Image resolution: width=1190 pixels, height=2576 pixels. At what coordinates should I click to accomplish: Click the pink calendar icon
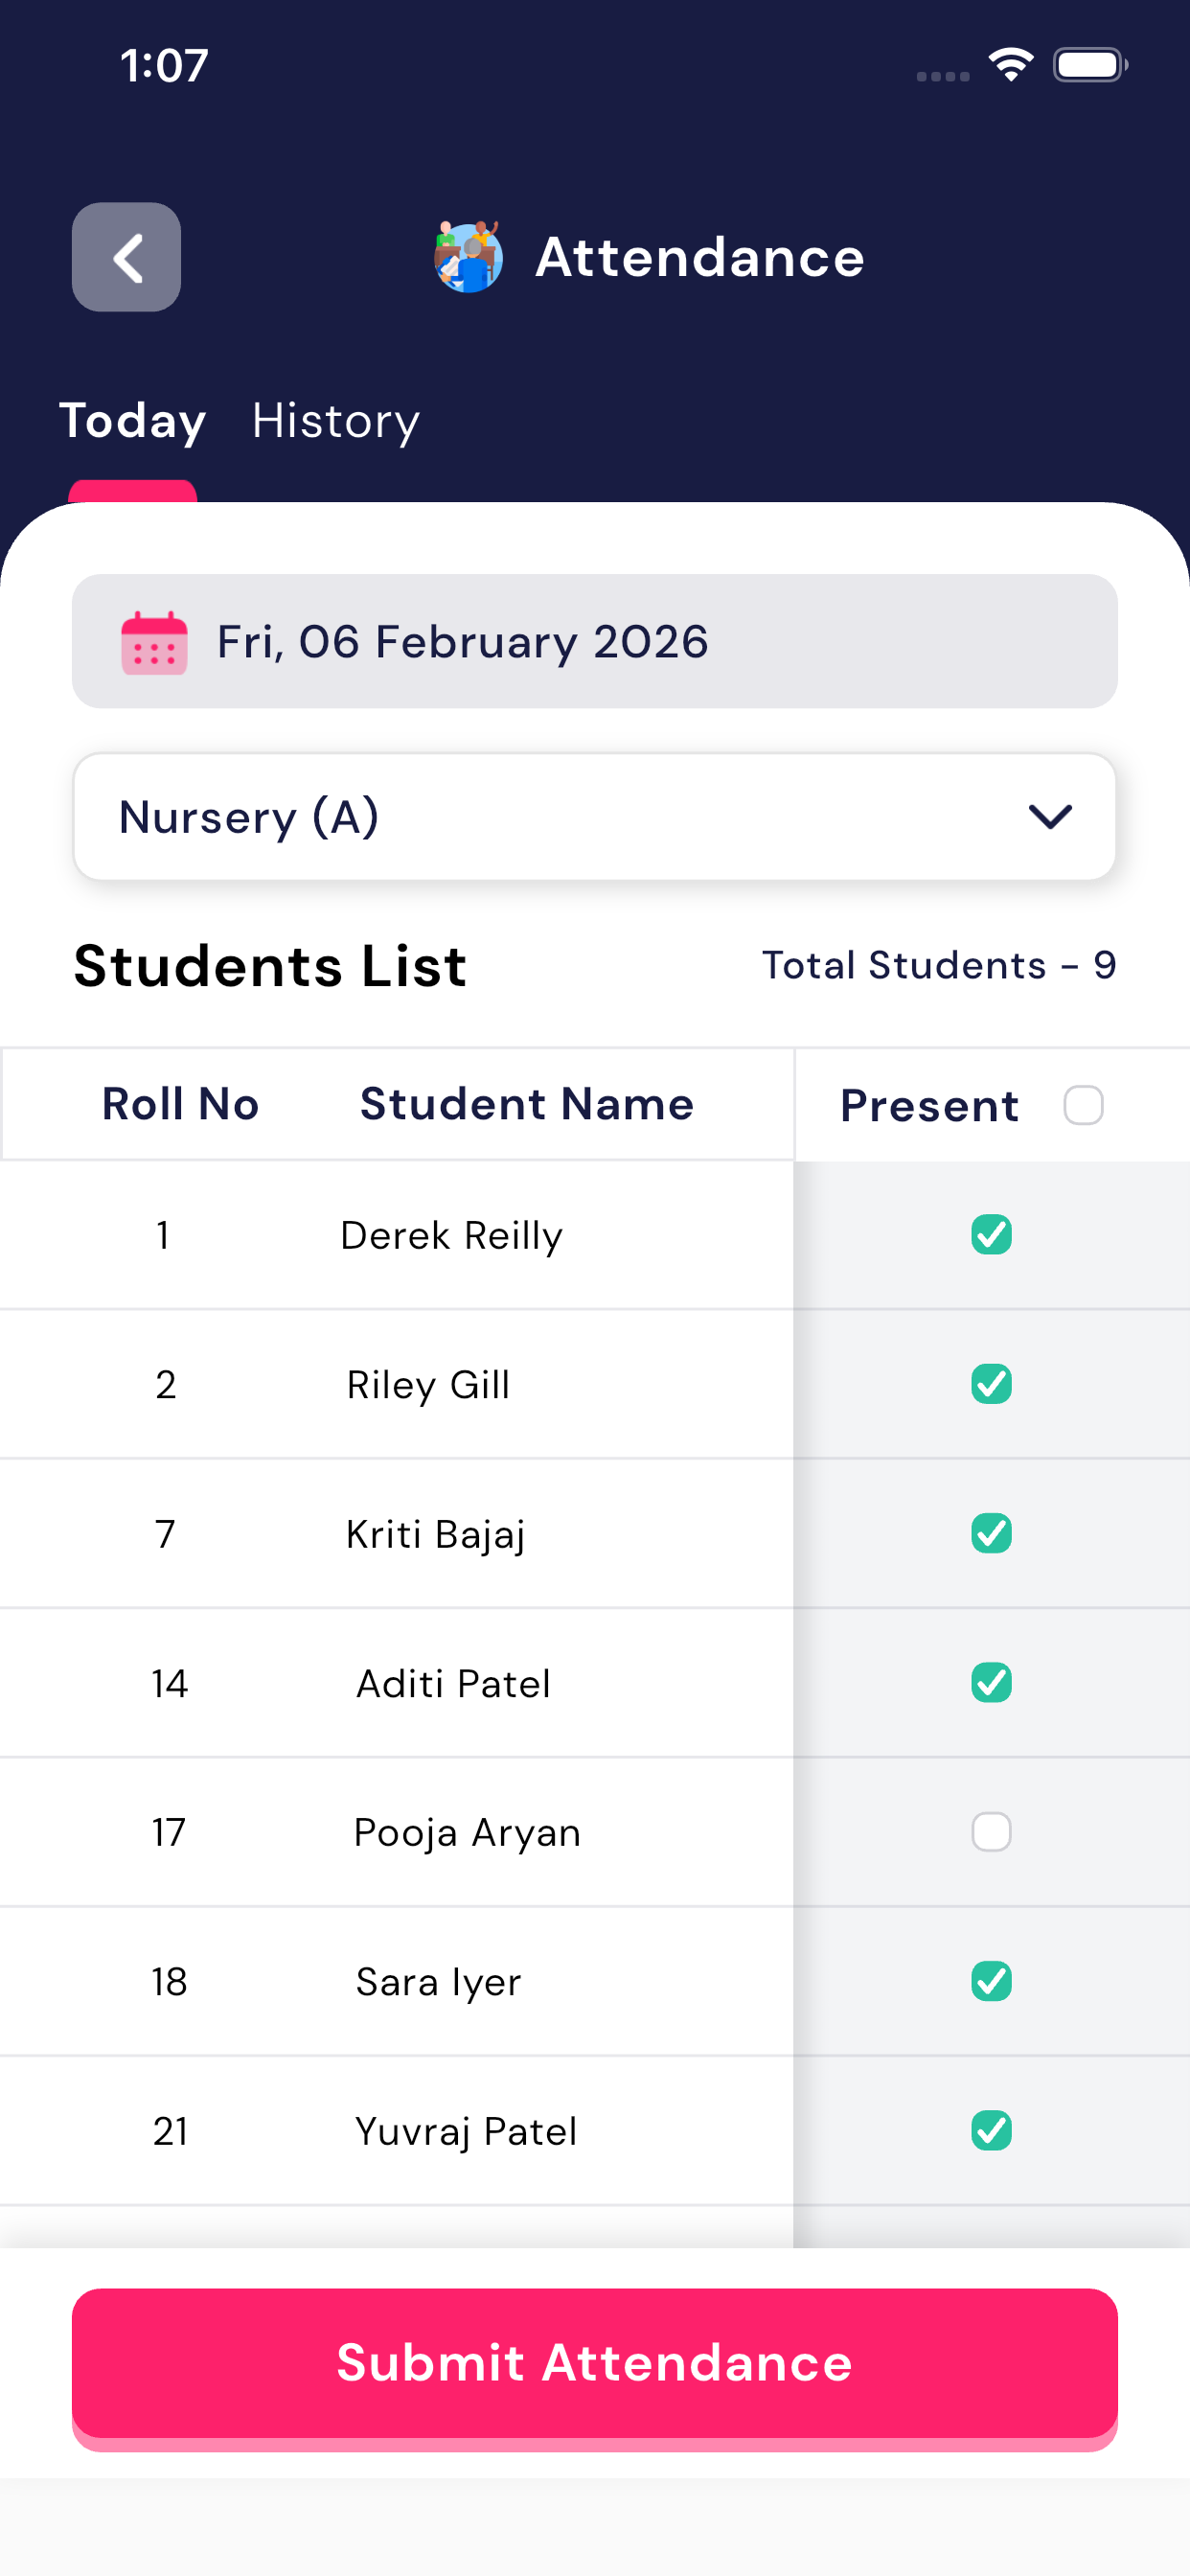154,642
